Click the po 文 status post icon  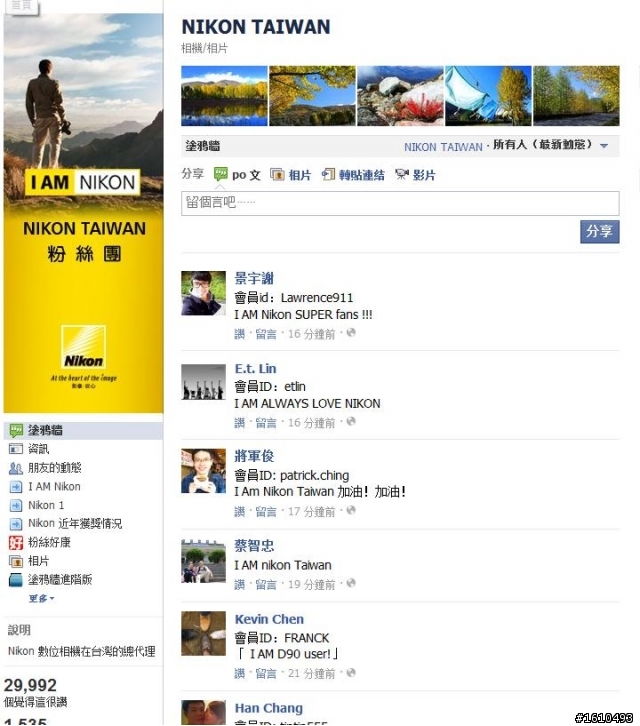220,175
